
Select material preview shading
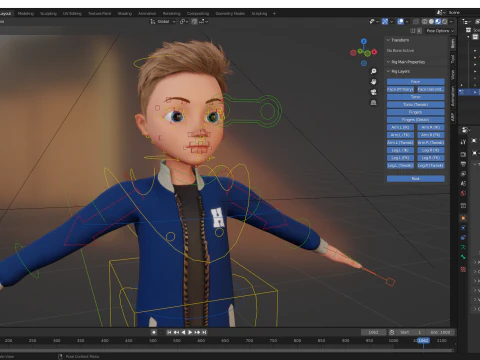438,22
